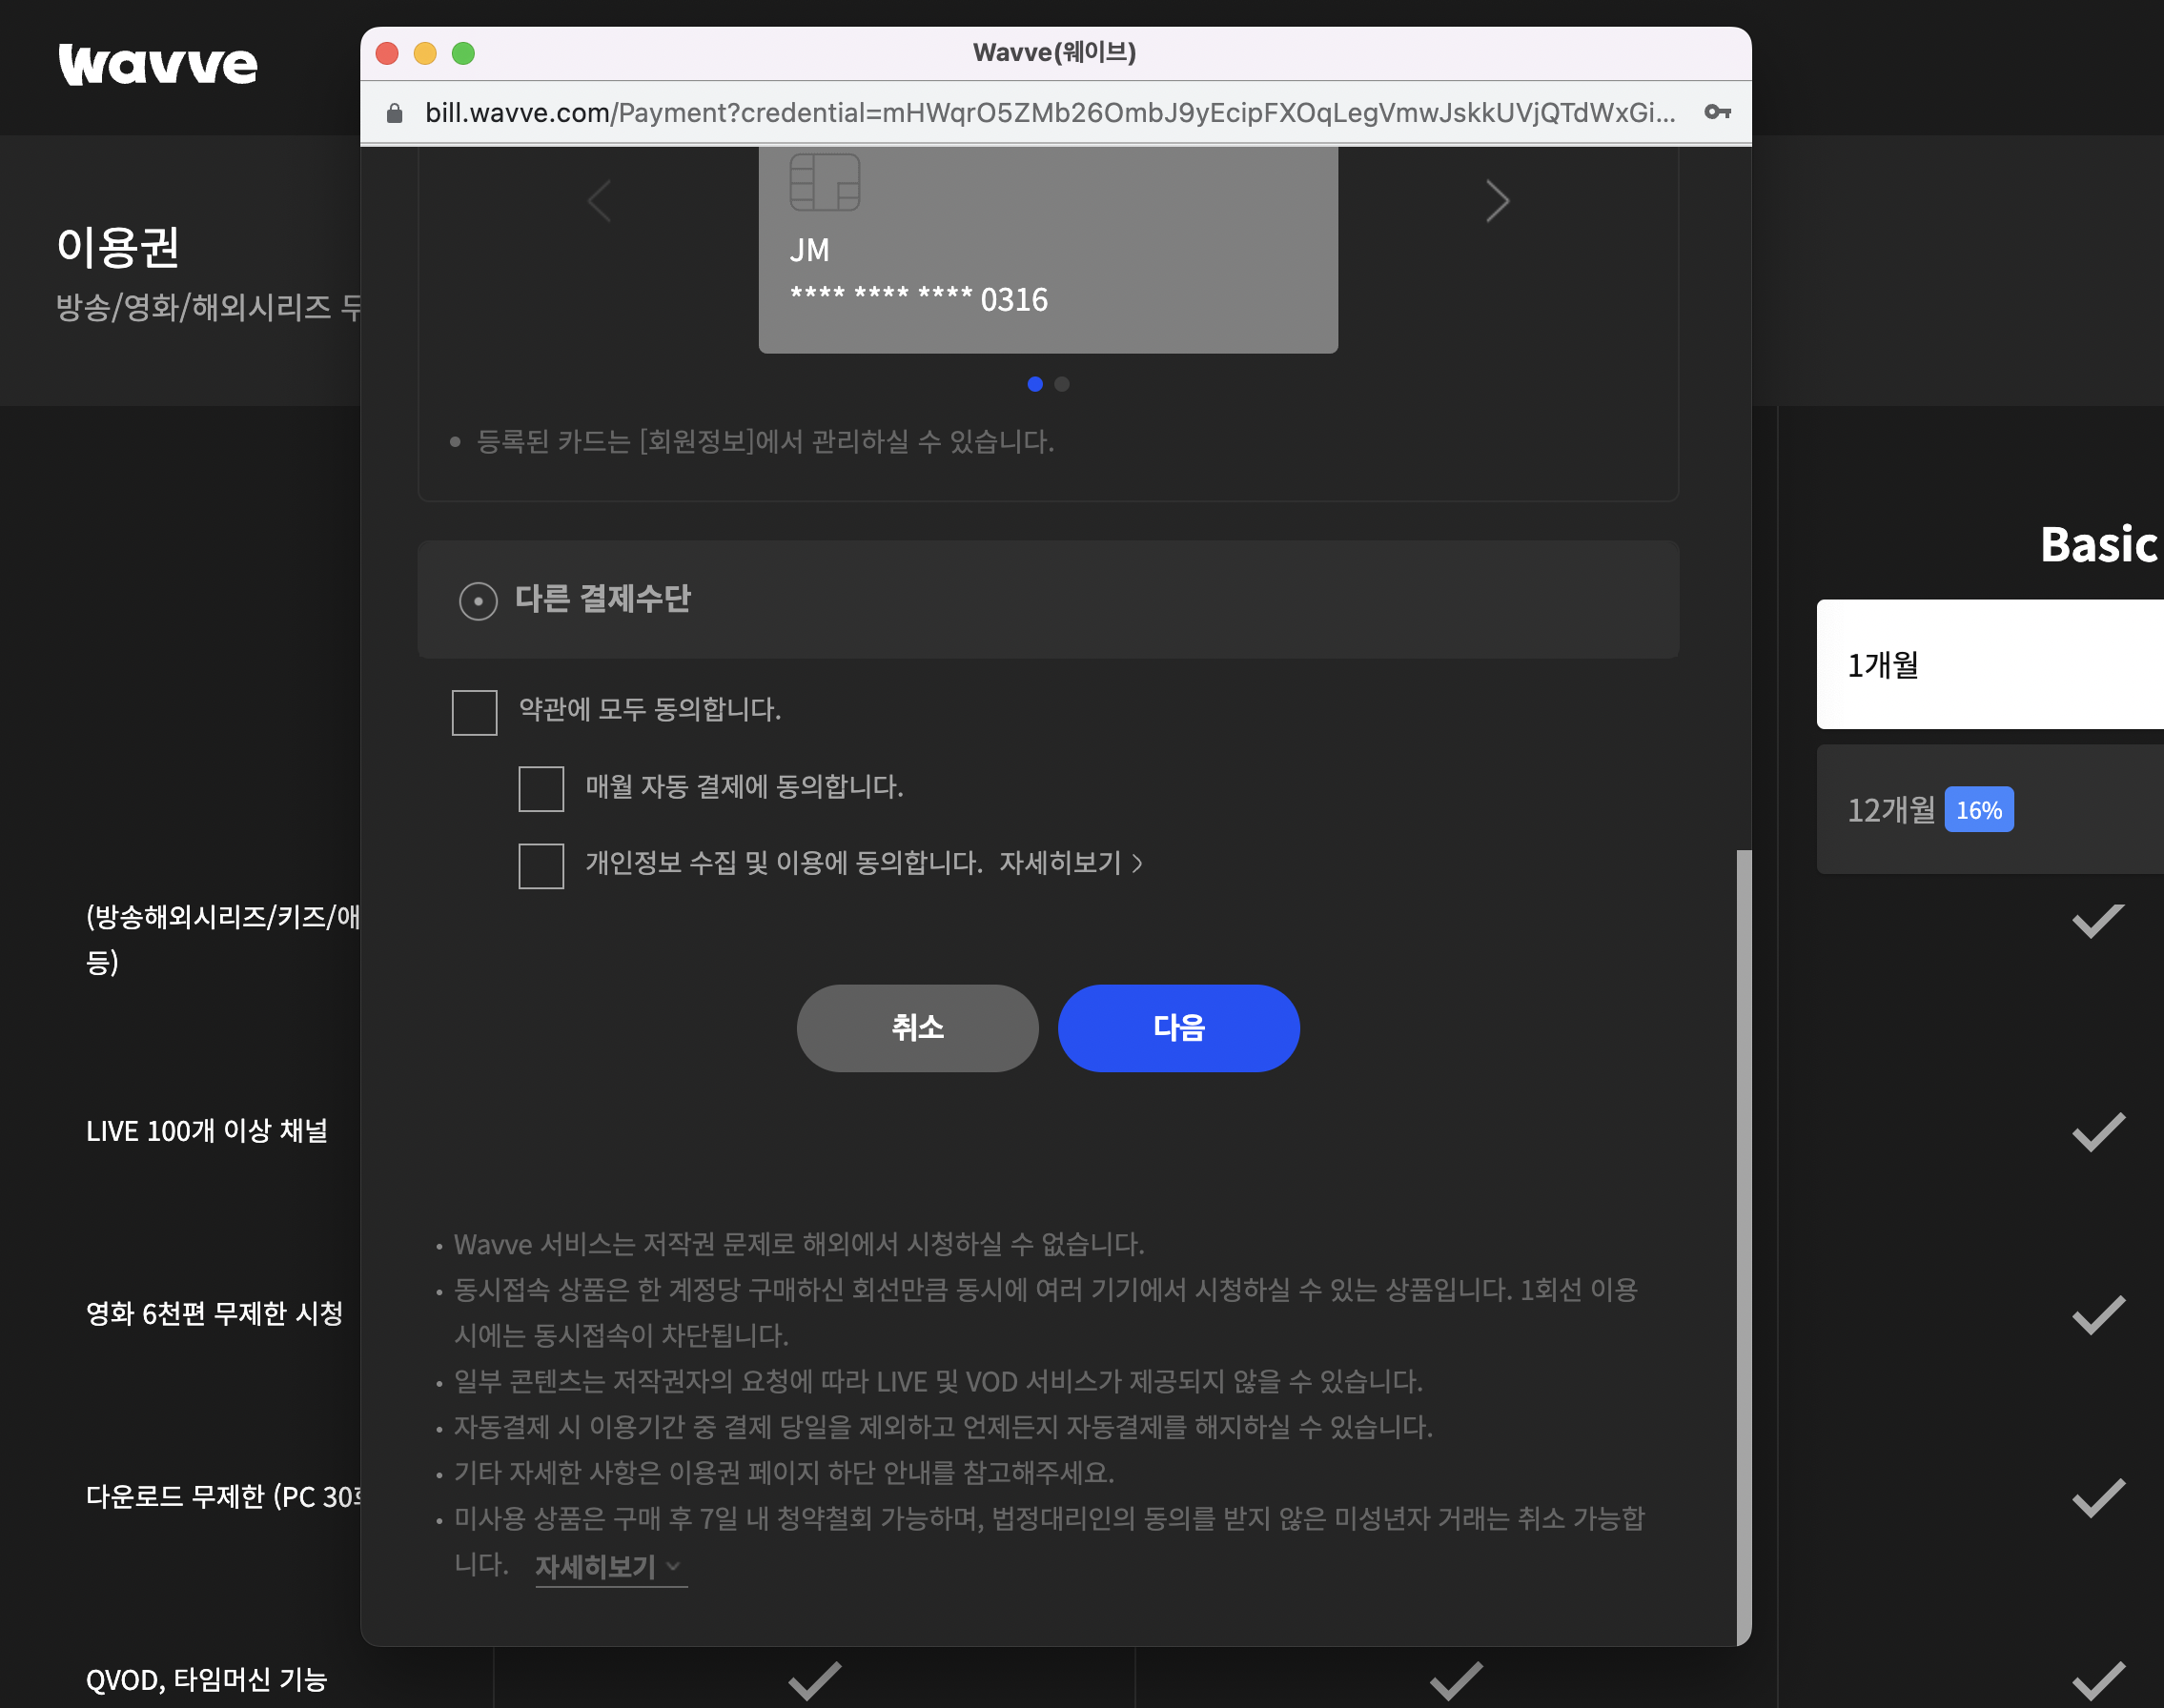Select the 다른 결제수단 radio button

[x=477, y=601]
